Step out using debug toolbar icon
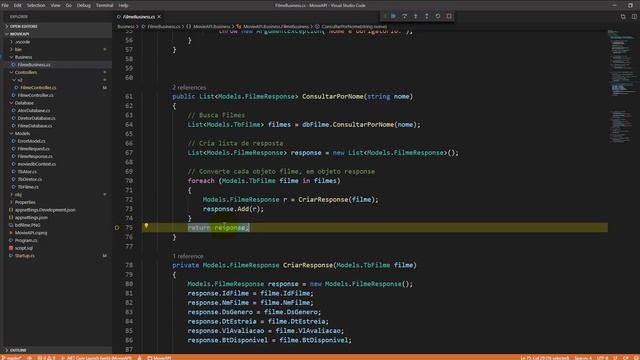Viewport: 640px width, 360px height. click(427, 16)
